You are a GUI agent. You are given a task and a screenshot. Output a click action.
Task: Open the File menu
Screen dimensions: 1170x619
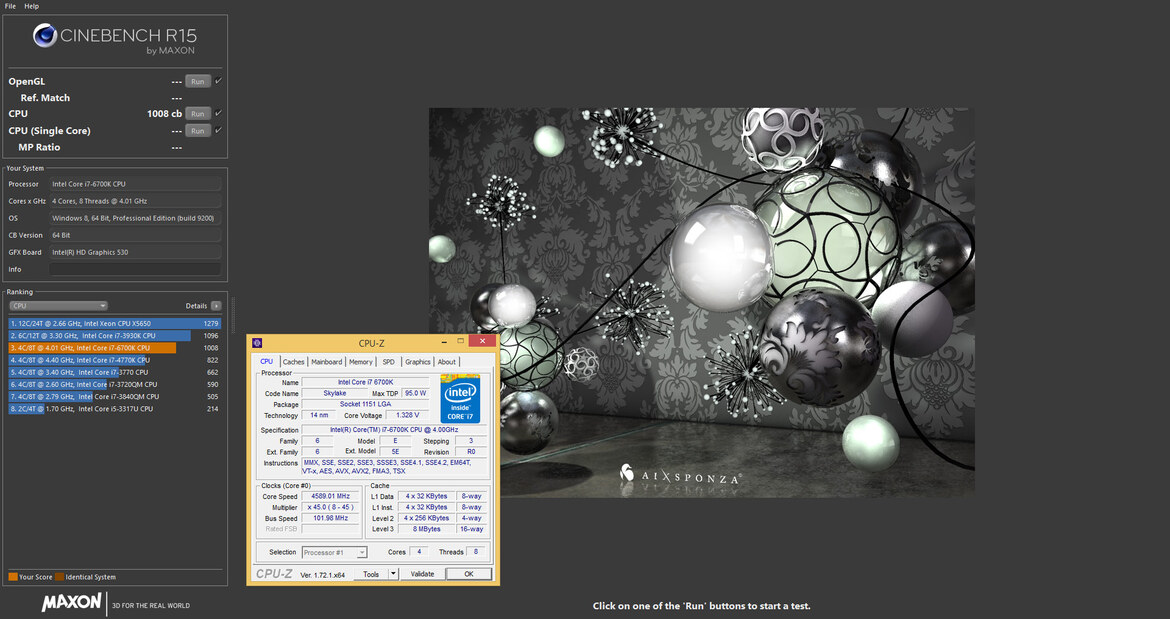[10, 6]
